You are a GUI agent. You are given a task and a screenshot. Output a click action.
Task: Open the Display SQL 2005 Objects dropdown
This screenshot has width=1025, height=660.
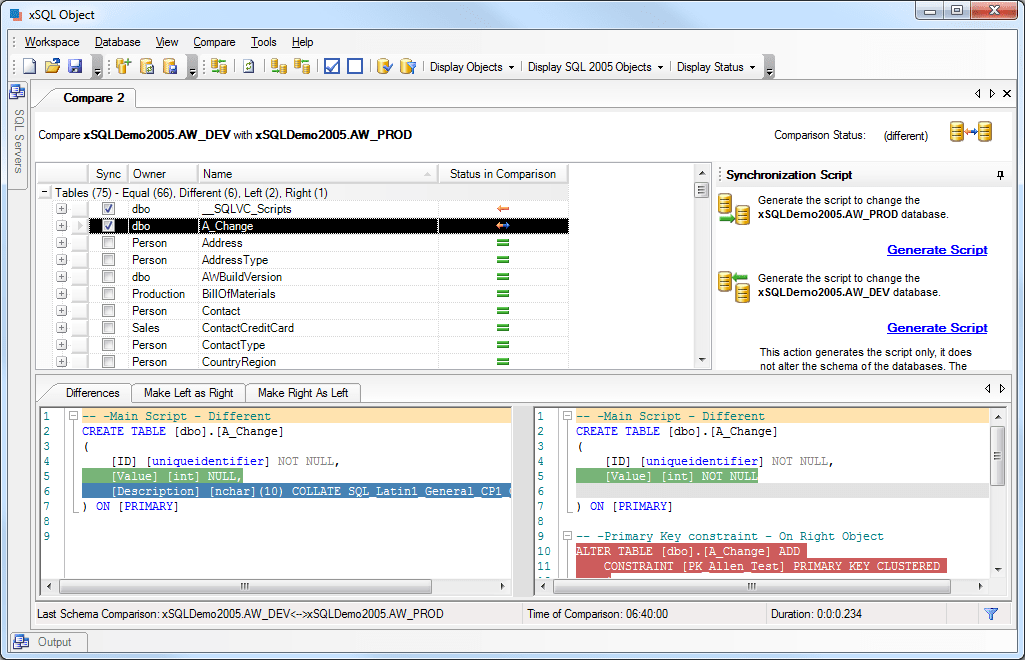click(x=596, y=67)
